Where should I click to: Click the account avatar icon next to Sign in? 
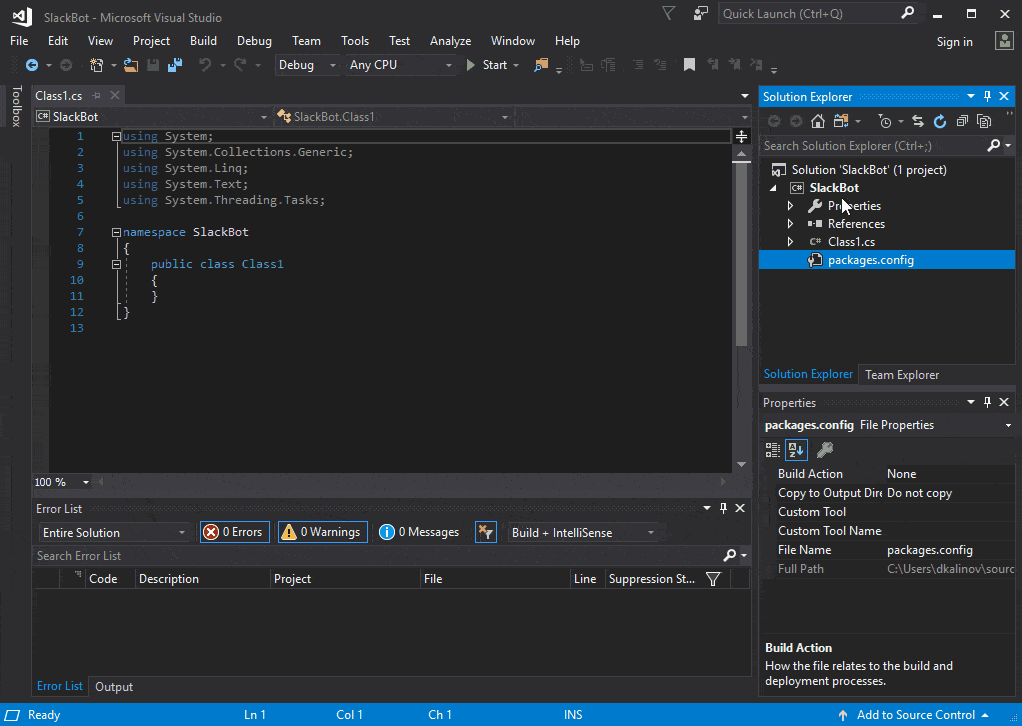click(x=1004, y=41)
